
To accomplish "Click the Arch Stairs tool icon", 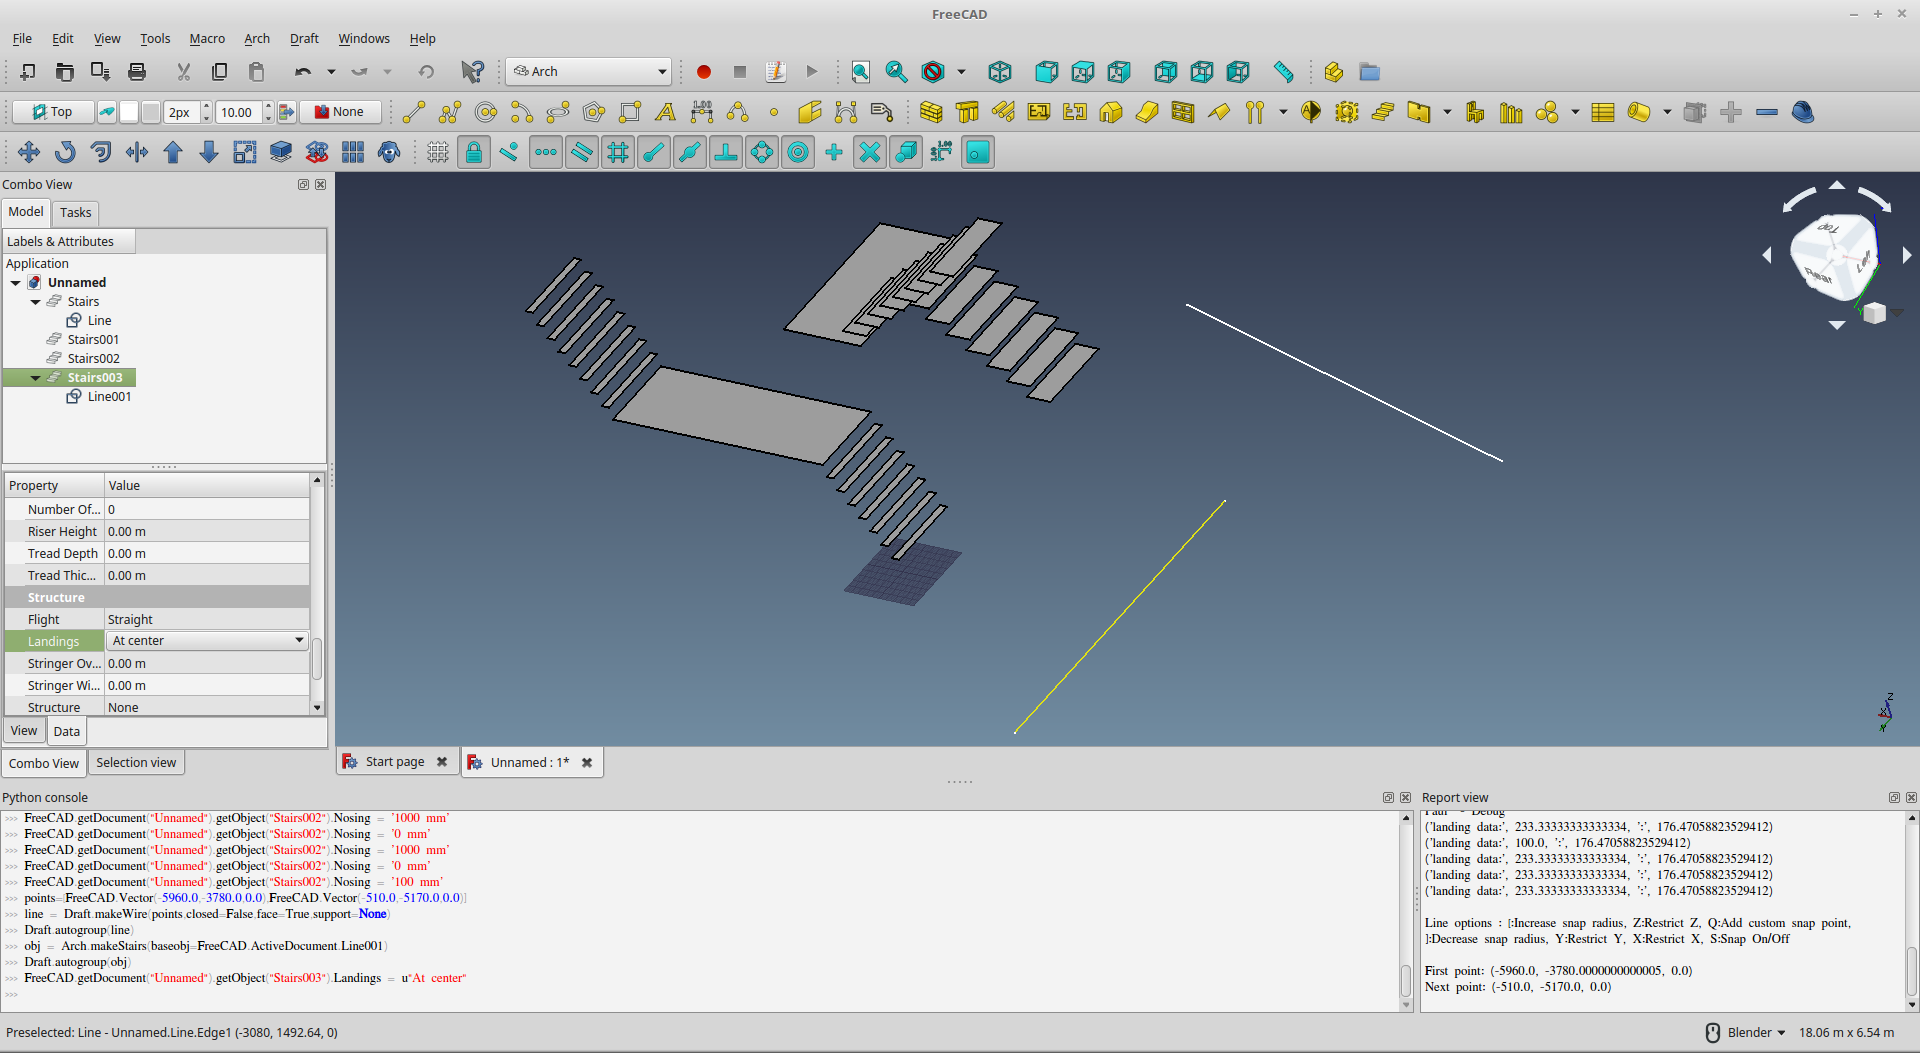I will [x=1383, y=112].
